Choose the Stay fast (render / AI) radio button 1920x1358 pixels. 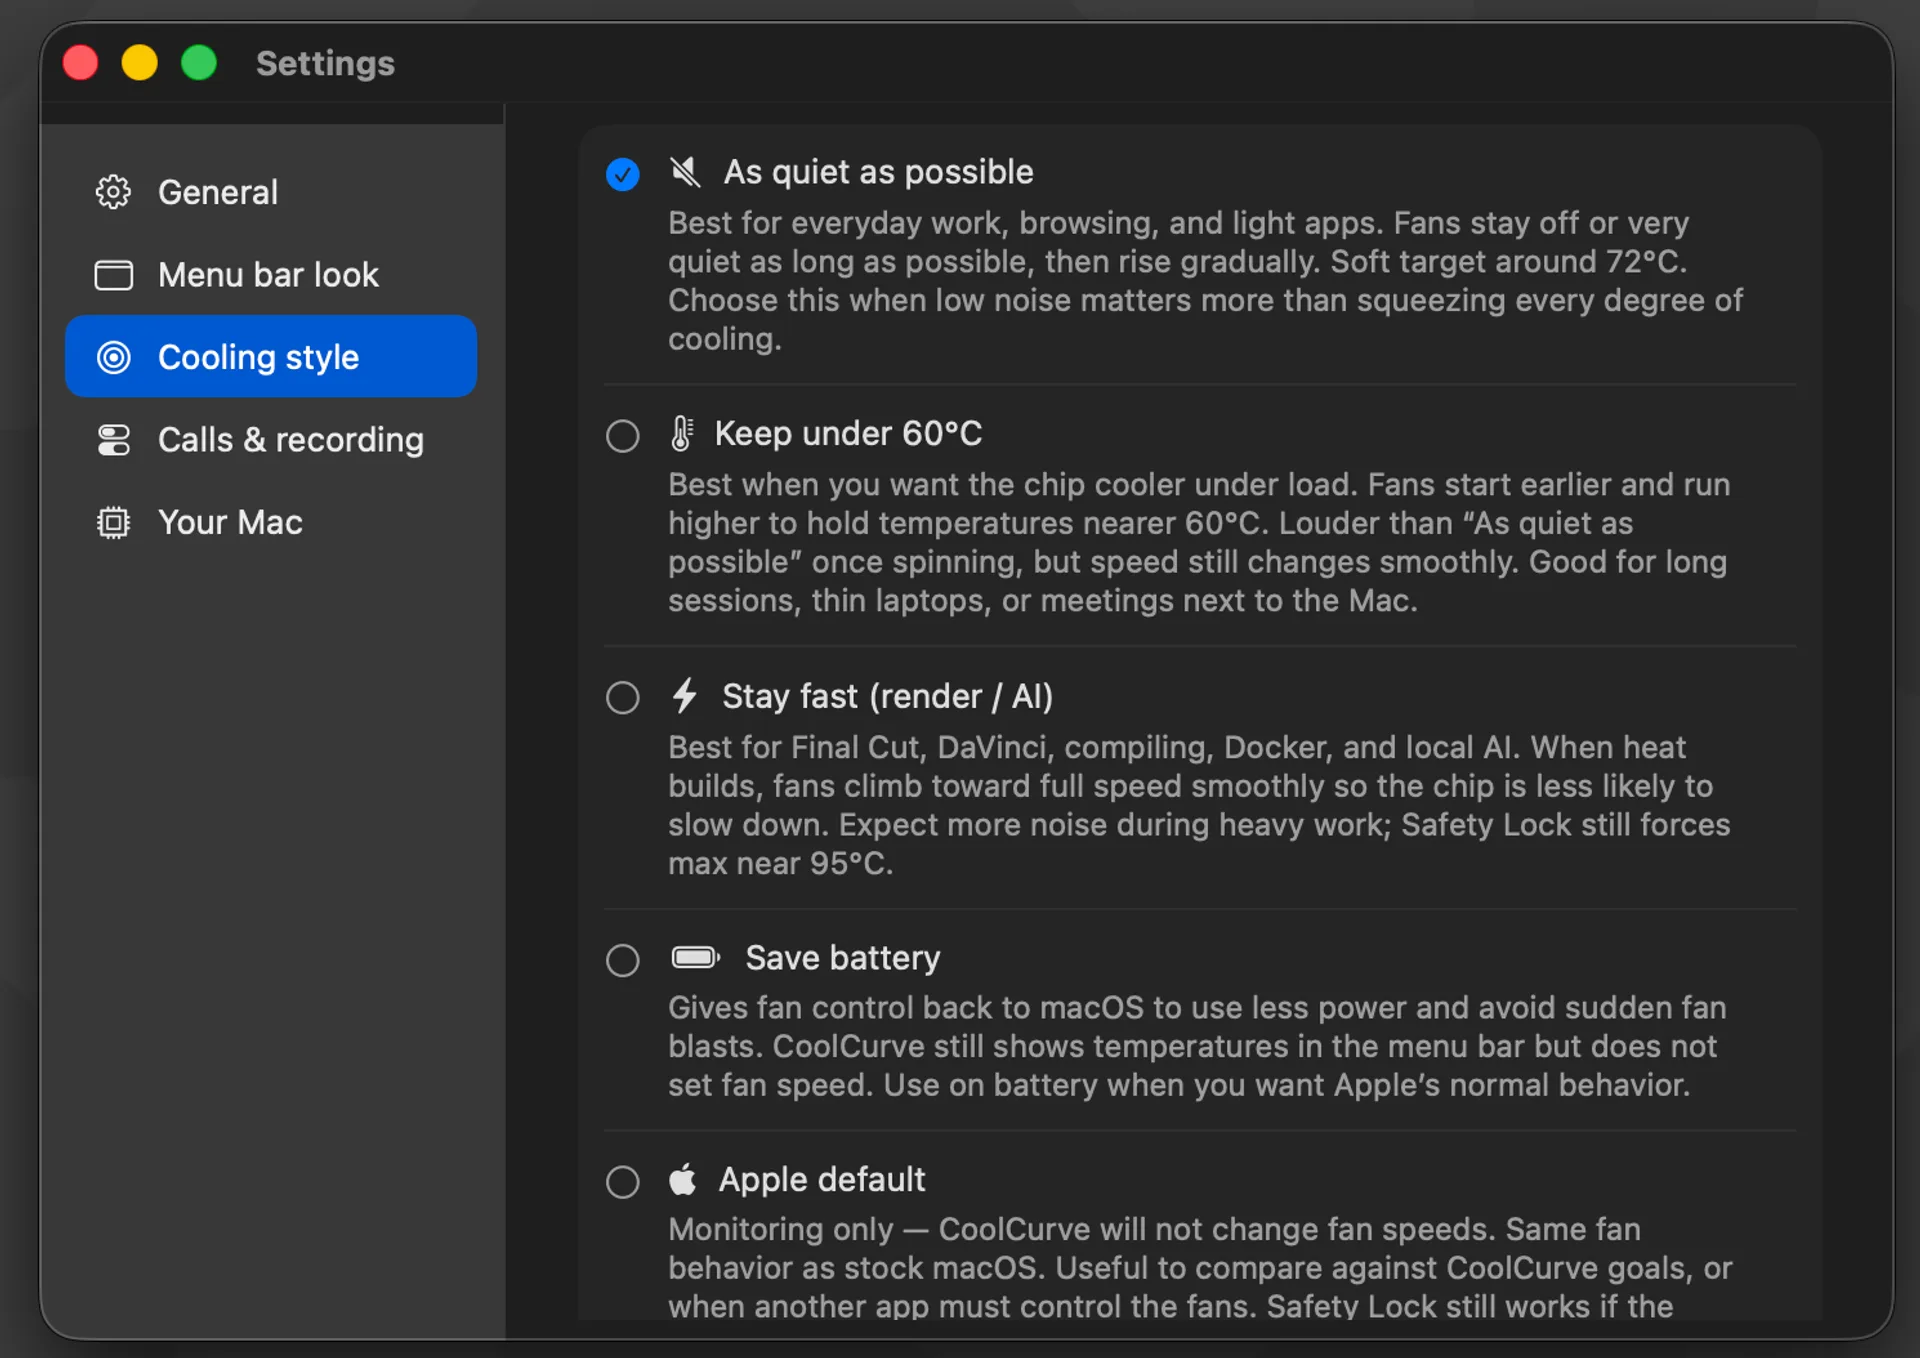(622, 698)
